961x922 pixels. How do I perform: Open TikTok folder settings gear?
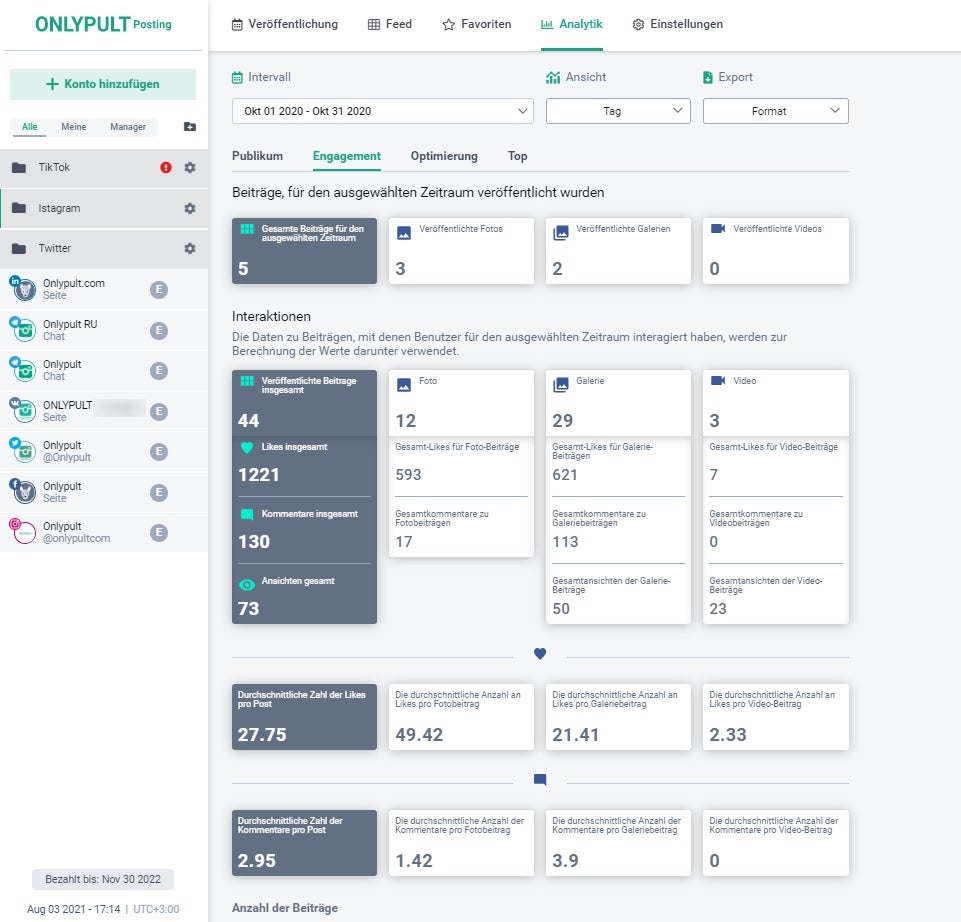[x=190, y=167]
